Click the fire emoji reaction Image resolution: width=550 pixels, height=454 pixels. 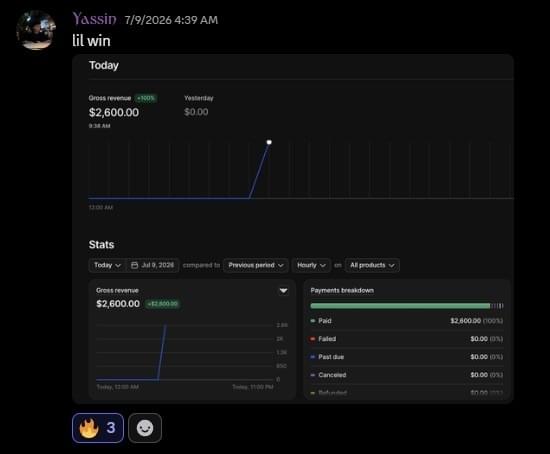click(98, 428)
